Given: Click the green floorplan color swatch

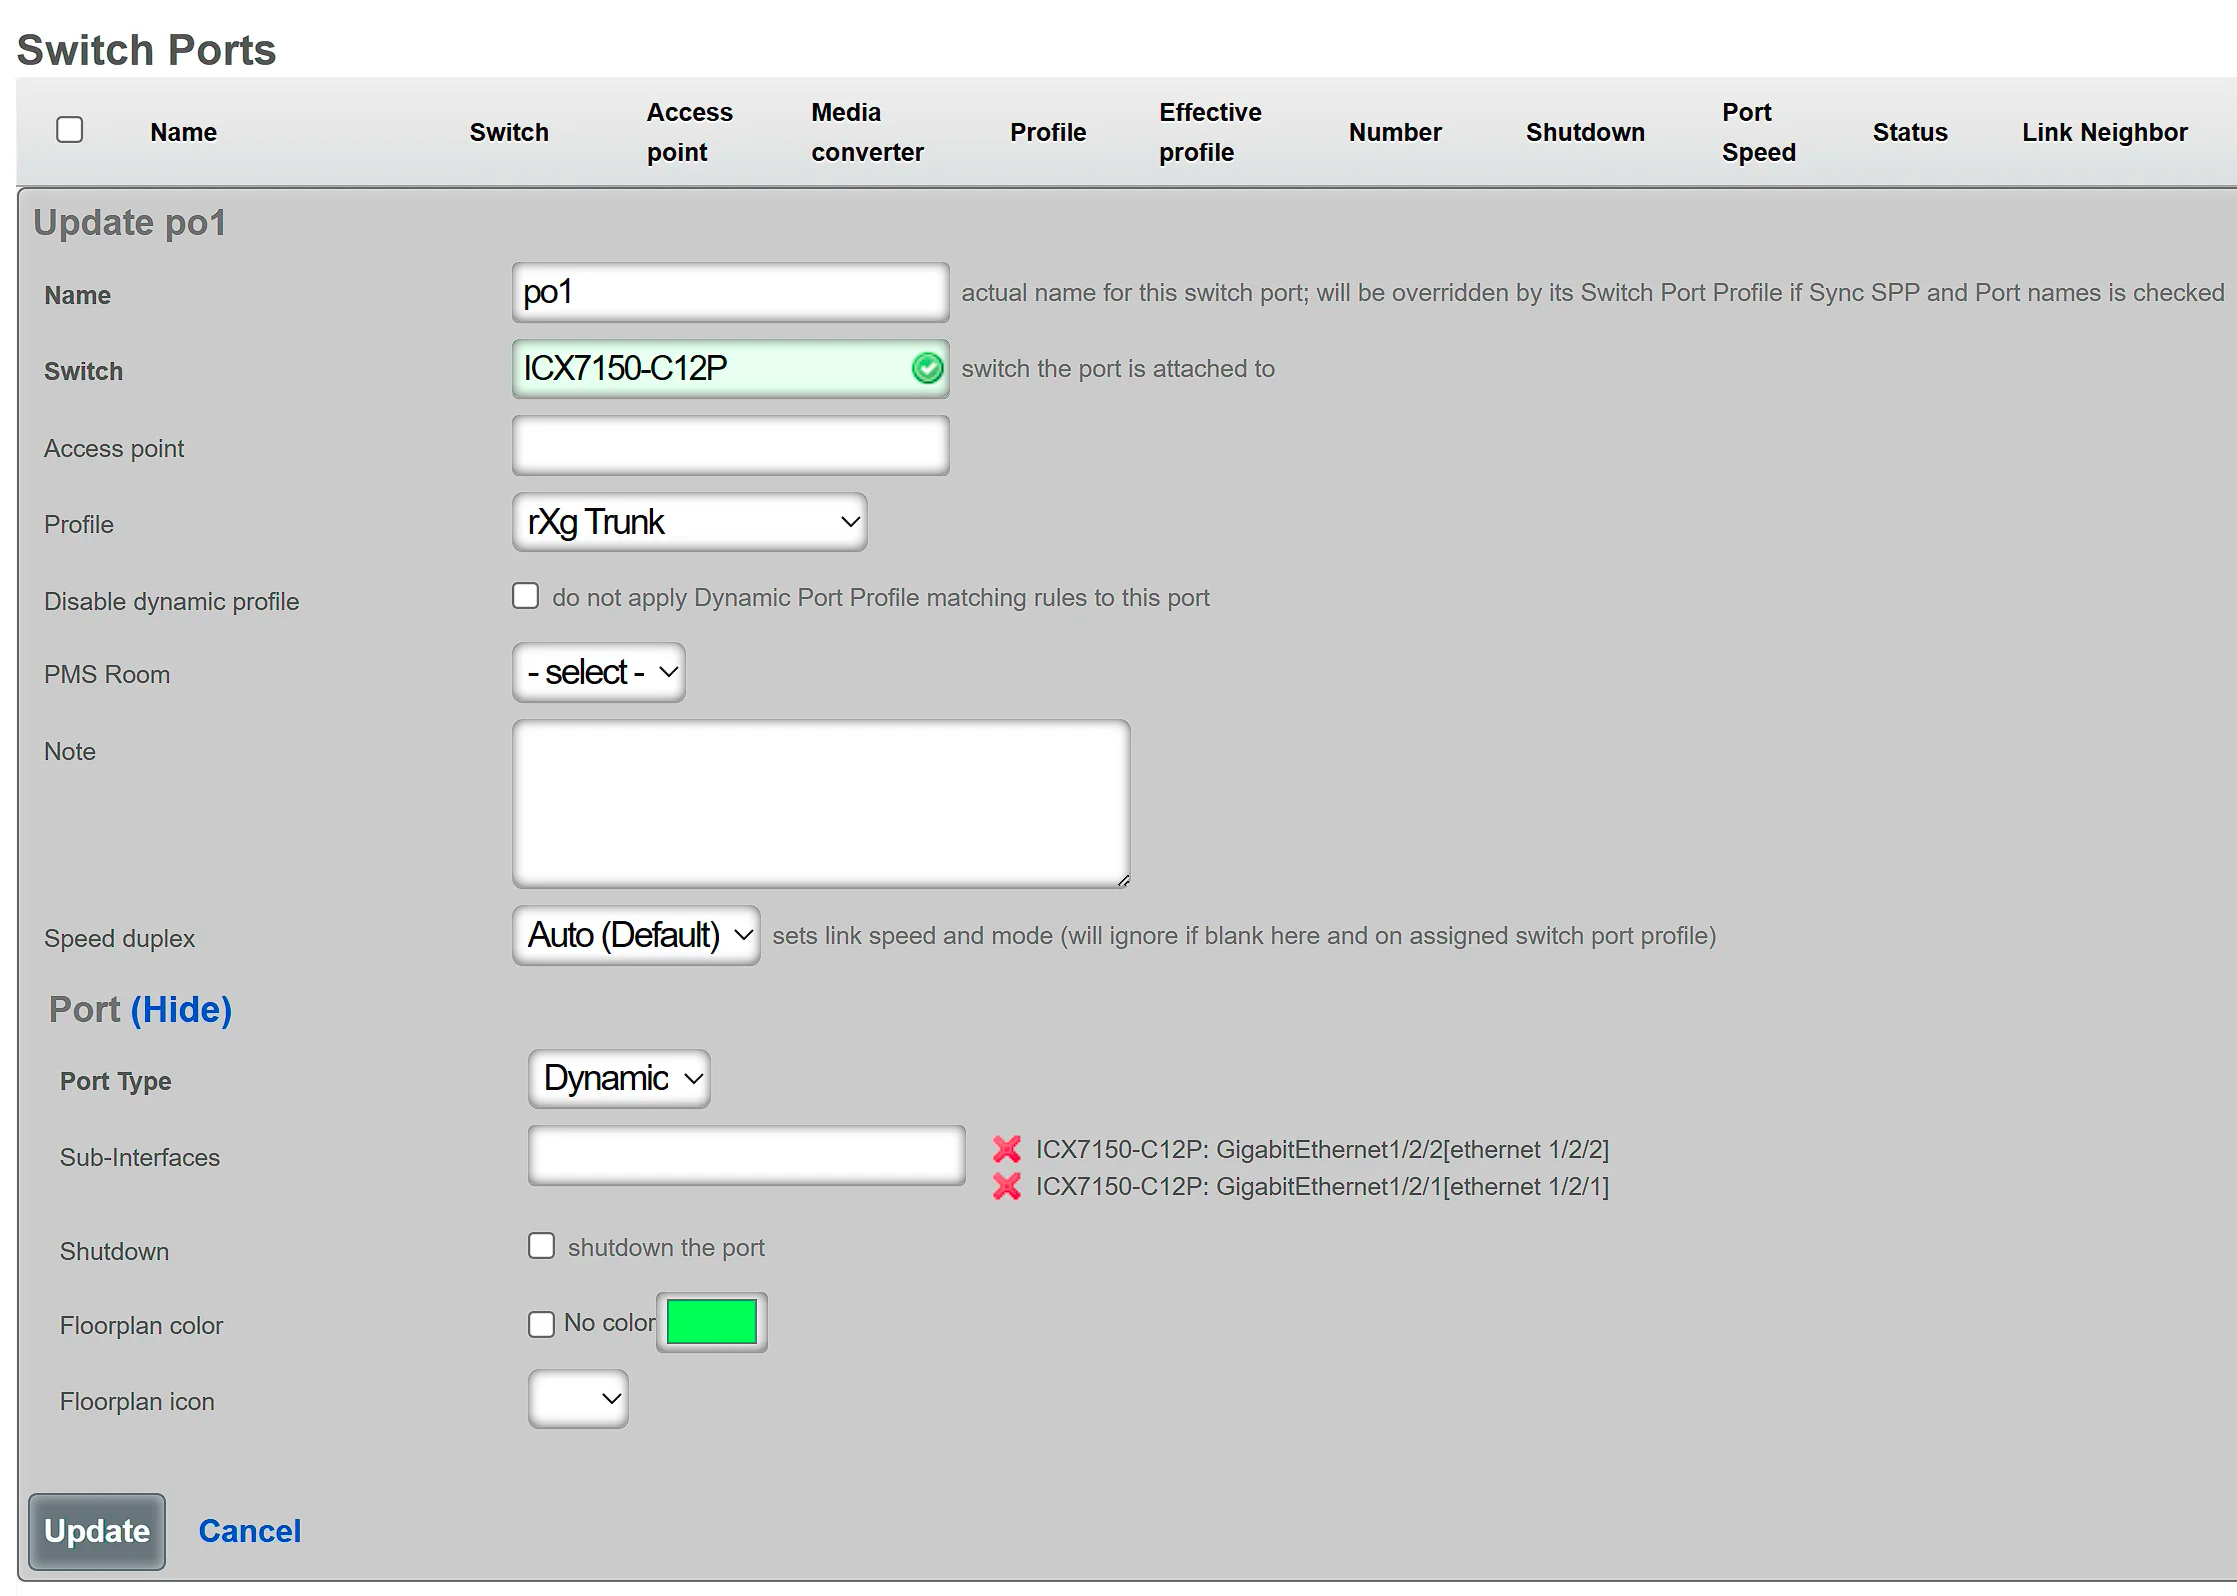Looking at the screenshot, I should [711, 1322].
